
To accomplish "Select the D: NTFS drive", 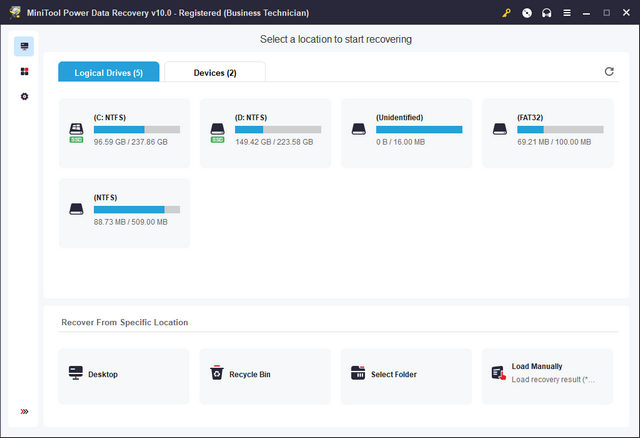I will 265,130.
